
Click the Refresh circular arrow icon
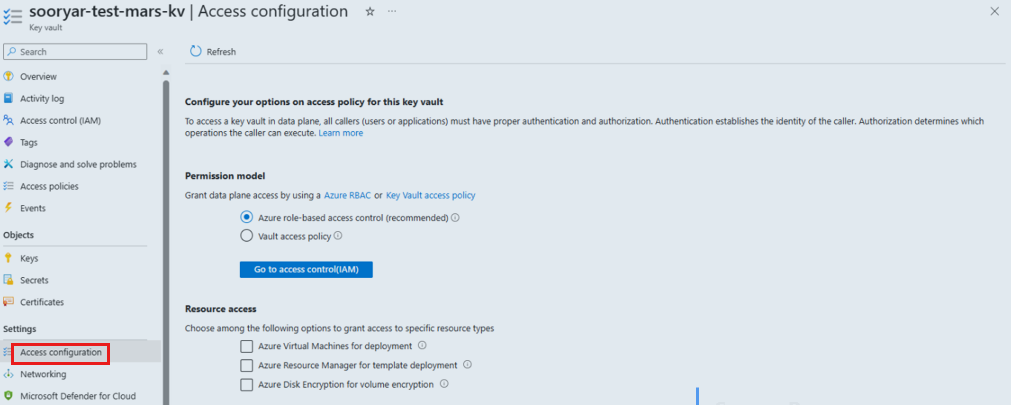196,52
